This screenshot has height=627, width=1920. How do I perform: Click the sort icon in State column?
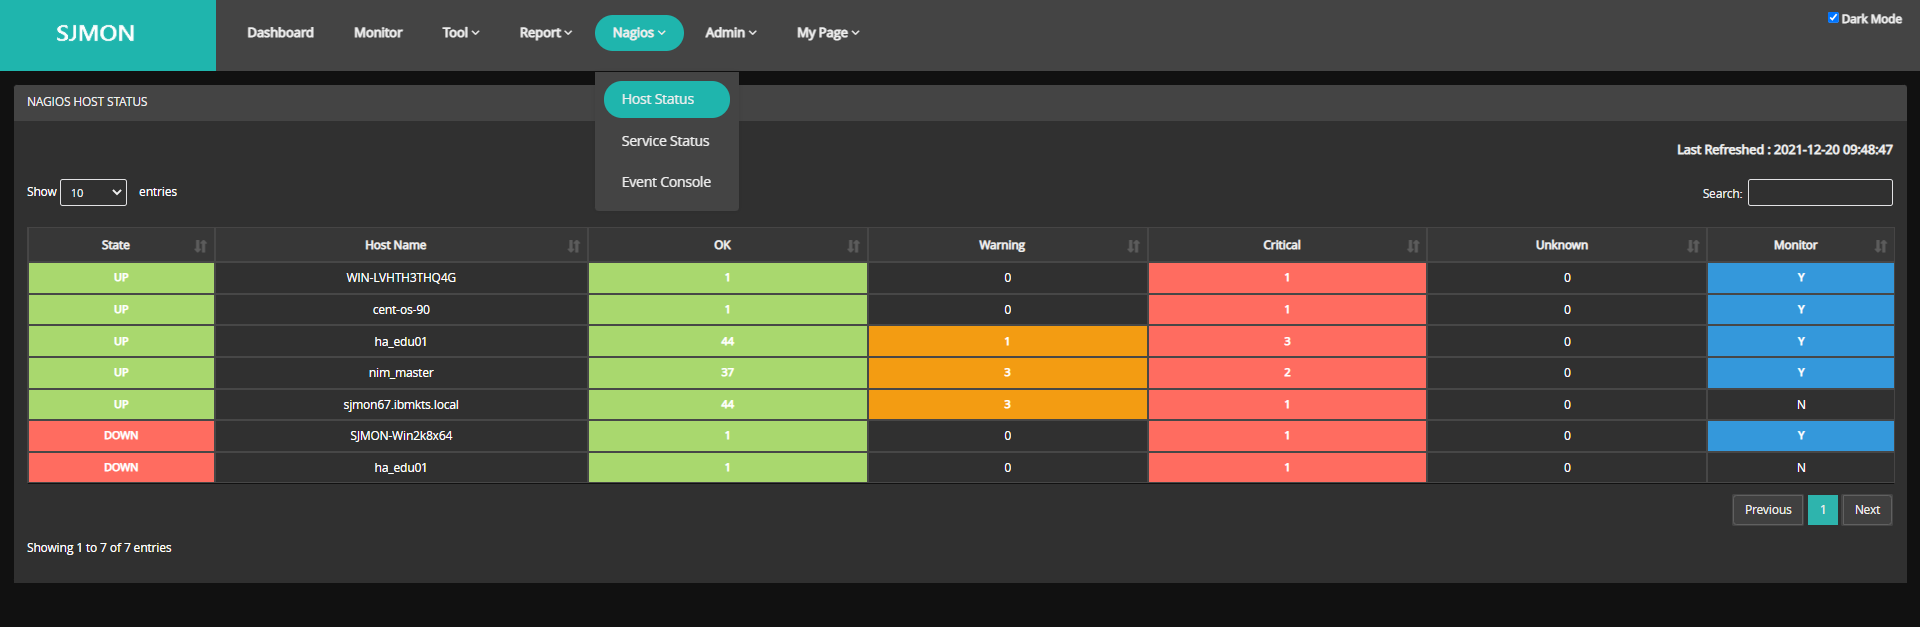point(200,246)
